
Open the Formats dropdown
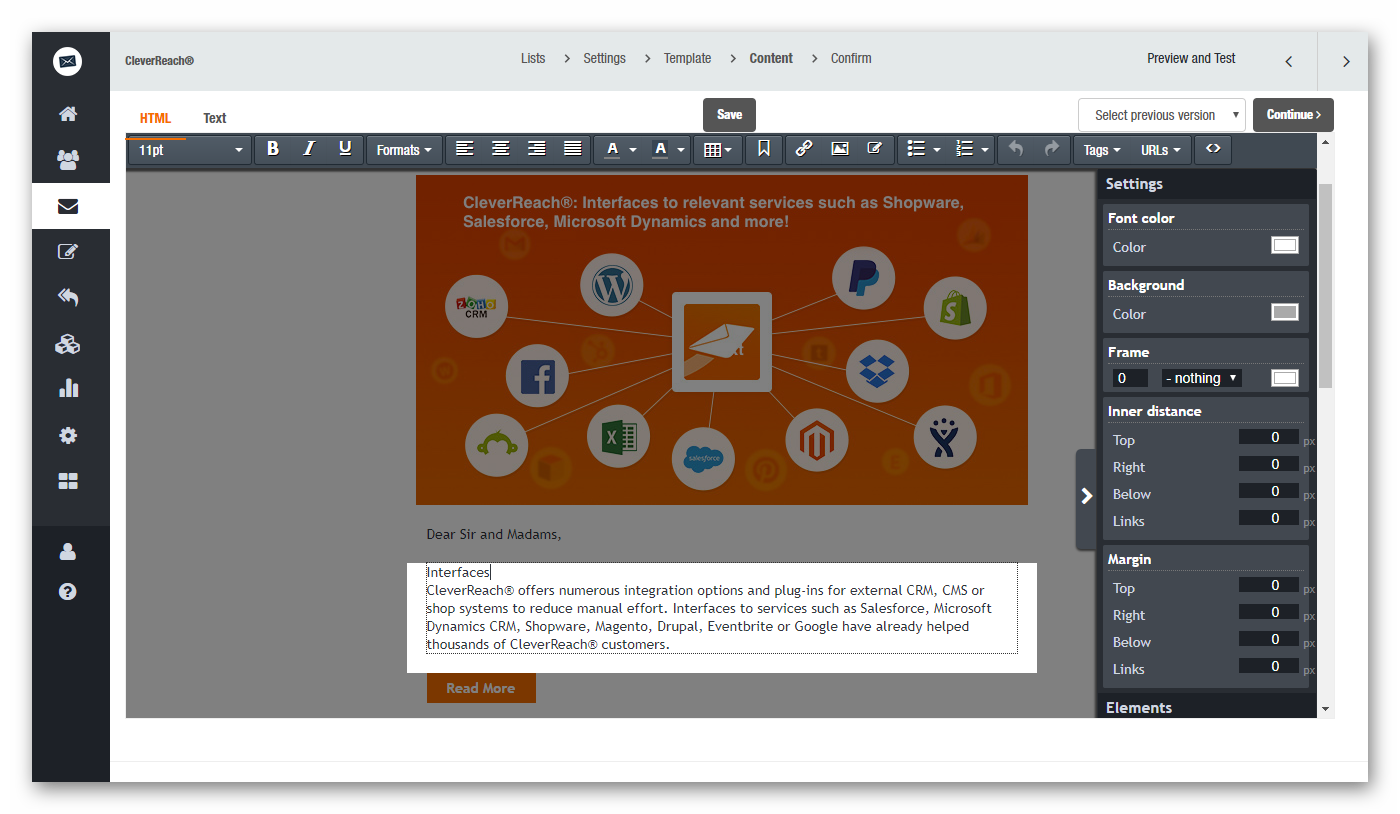404,150
